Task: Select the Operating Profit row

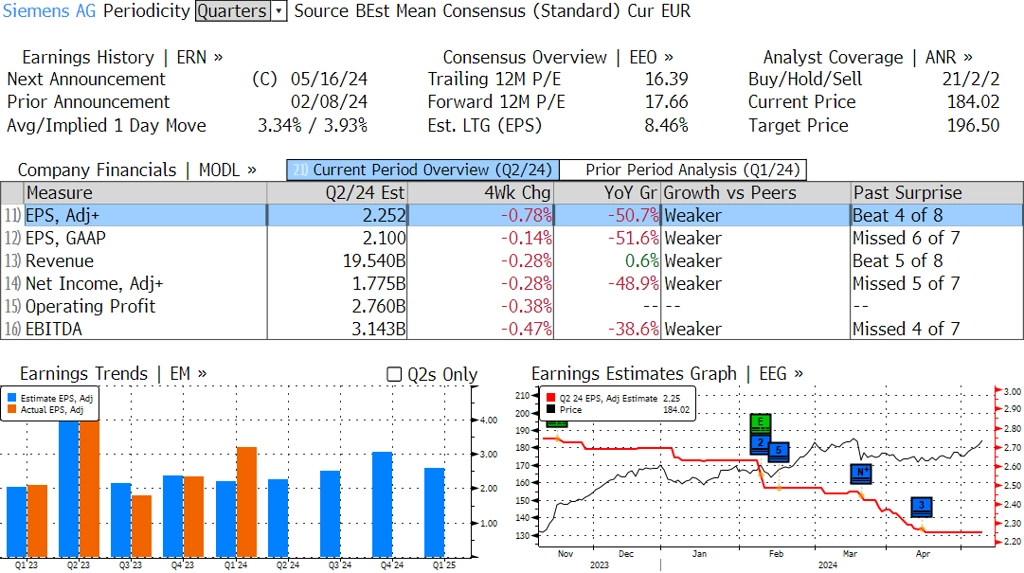Action: 512,306
